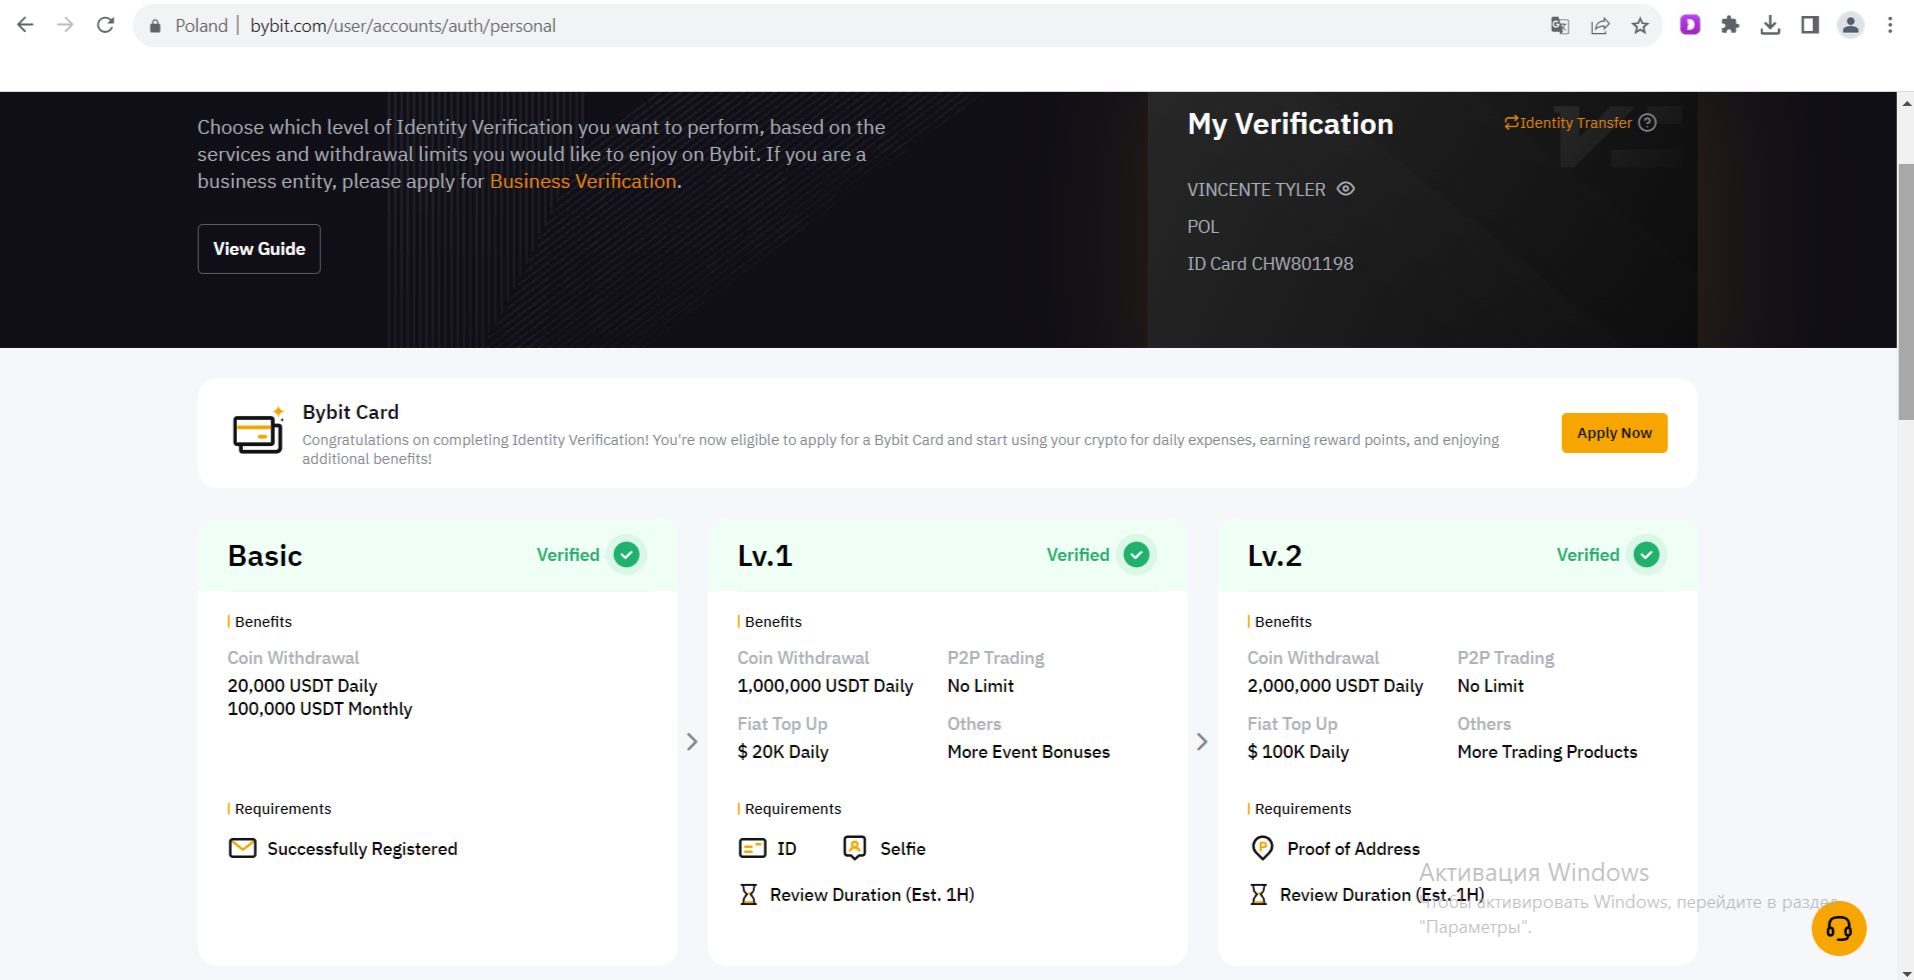Click the Basic level Verified checkmark
The image size is (1914, 980).
(x=627, y=555)
